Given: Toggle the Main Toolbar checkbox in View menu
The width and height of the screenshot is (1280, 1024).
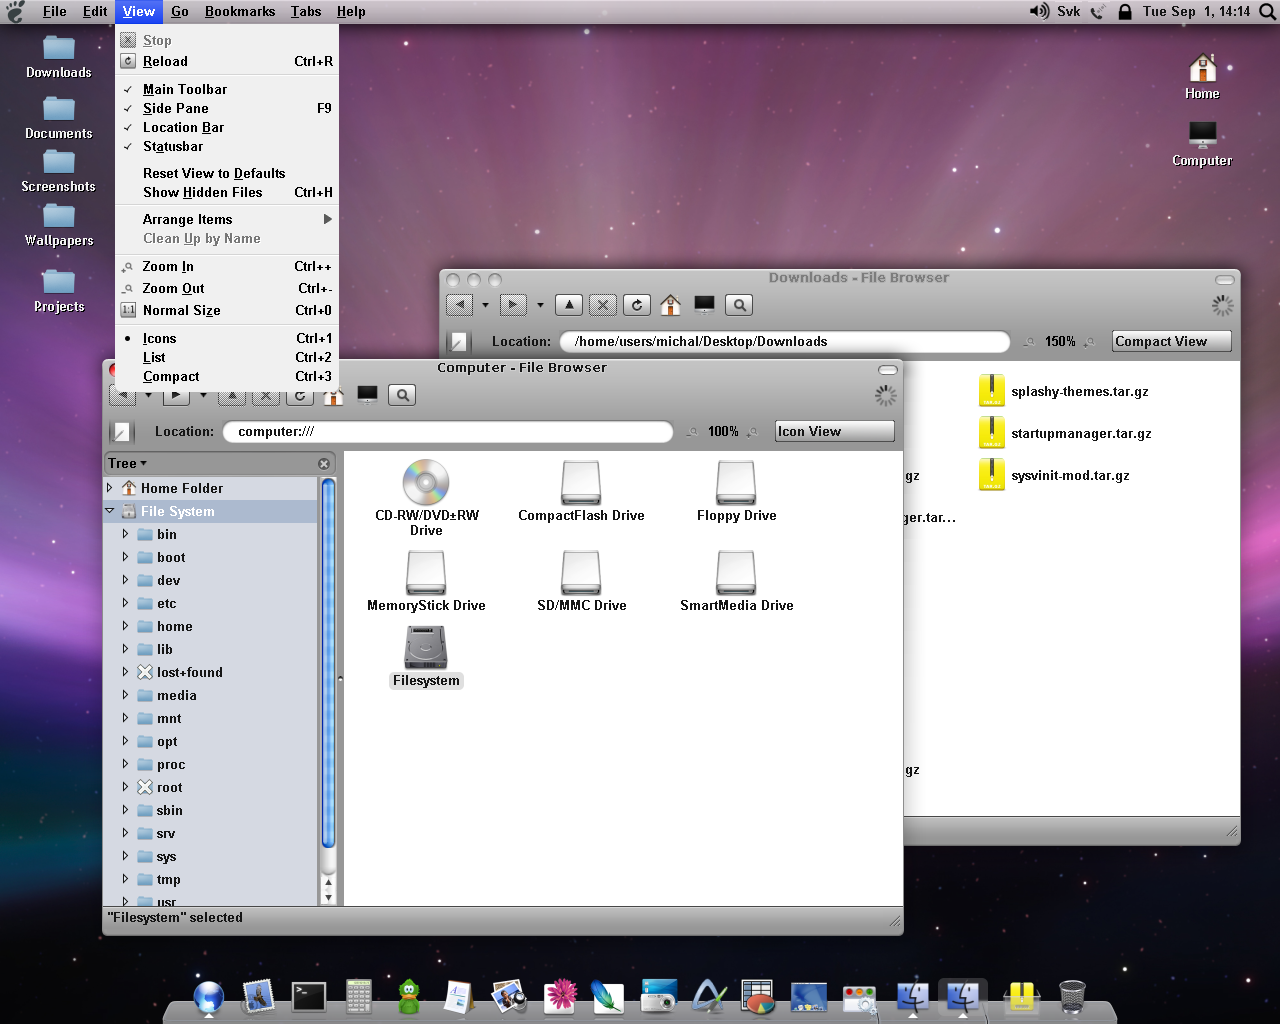Looking at the screenshot, I should point(185,89).
